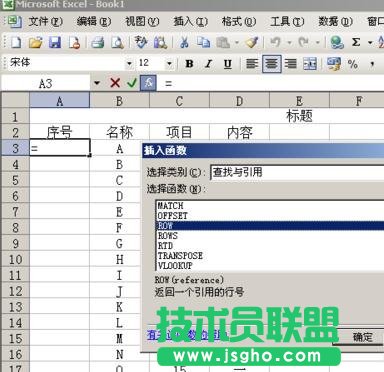Click the AutoSum sigma icon
The image size is (384, 372).
pos(356,42)
